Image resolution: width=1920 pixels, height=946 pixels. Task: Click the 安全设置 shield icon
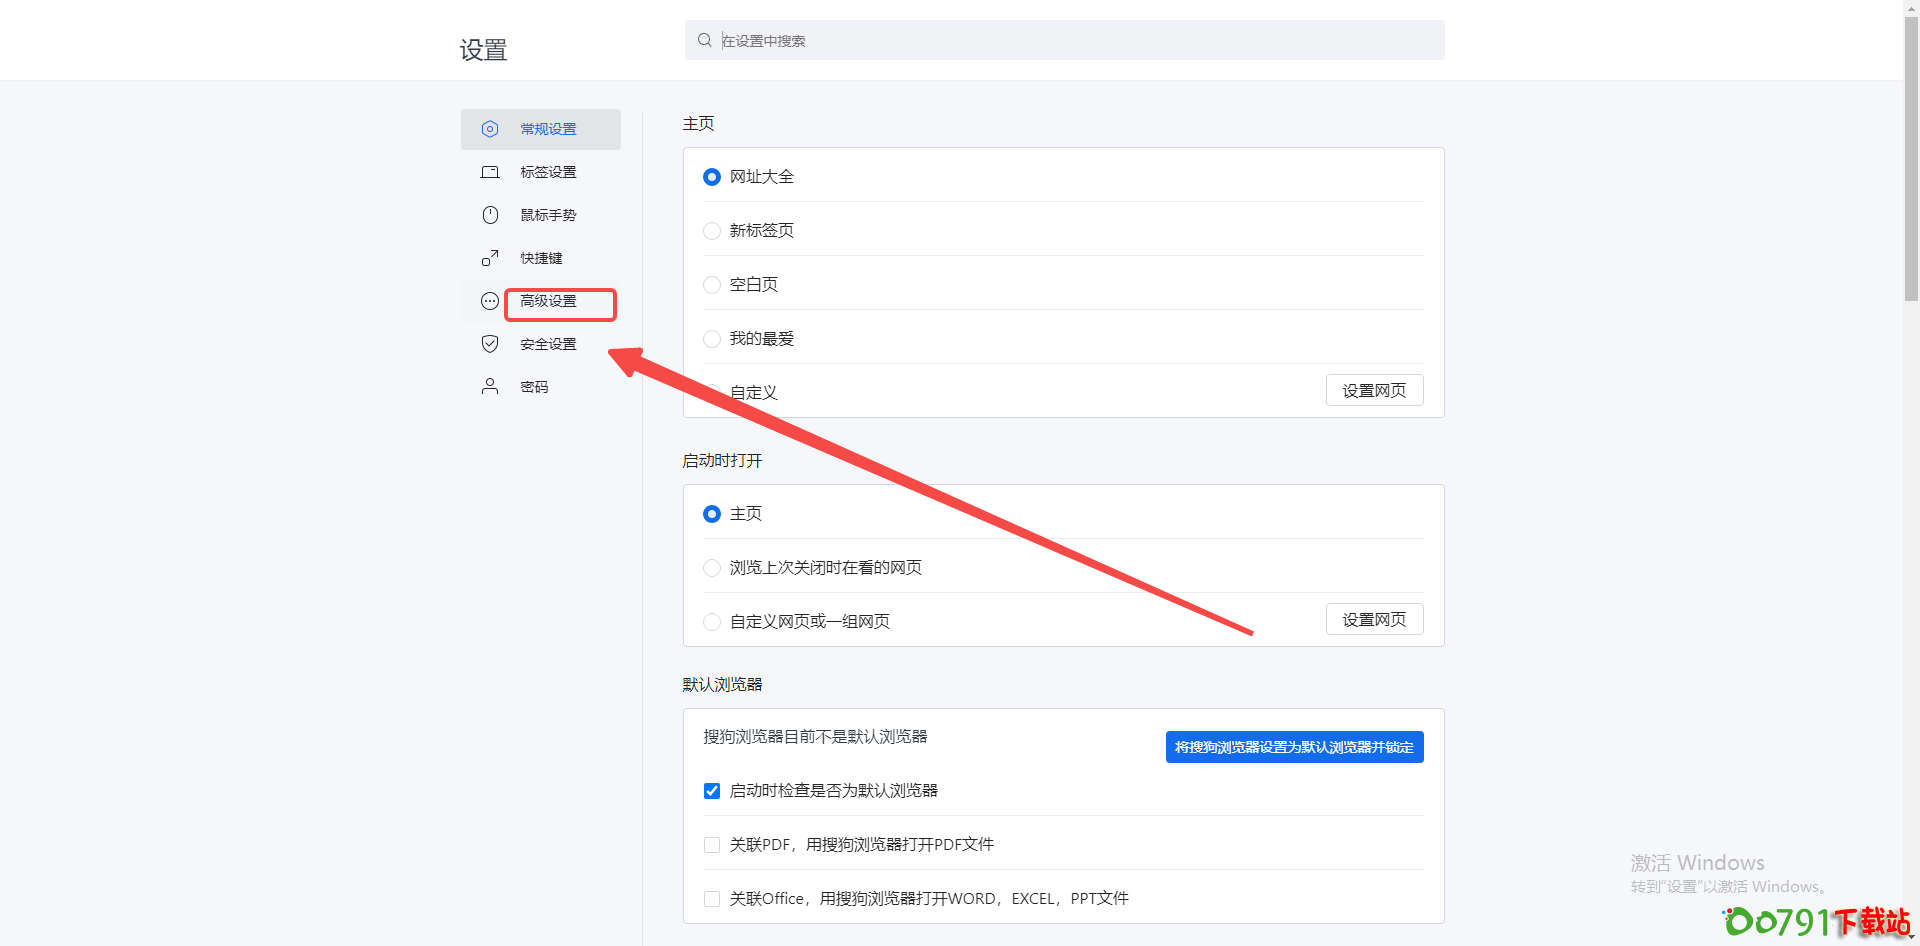(x=490, y=344)
